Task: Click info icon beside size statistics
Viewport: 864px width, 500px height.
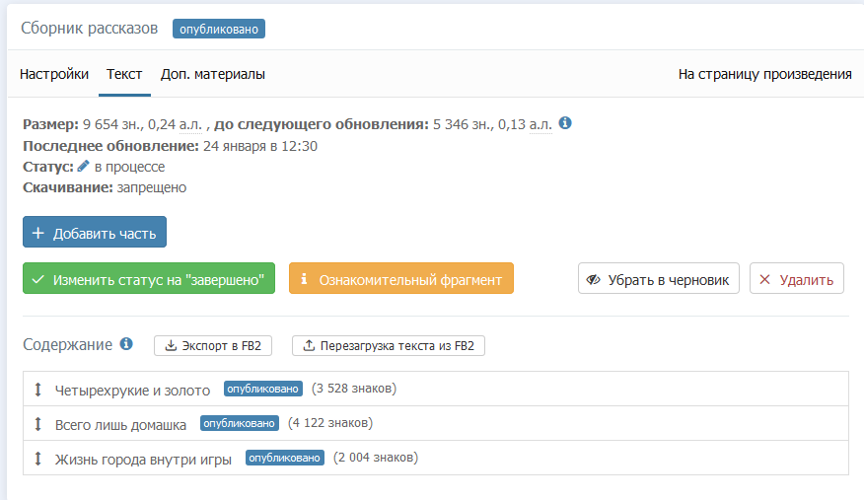Action: pos(565,123)
